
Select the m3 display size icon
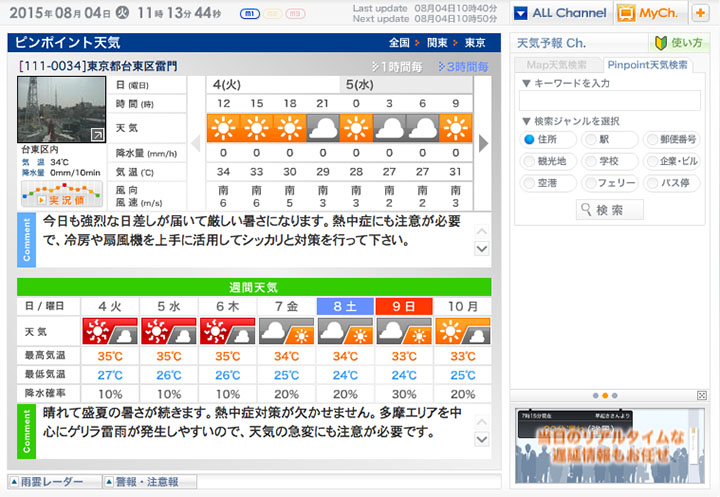[295, 13]
